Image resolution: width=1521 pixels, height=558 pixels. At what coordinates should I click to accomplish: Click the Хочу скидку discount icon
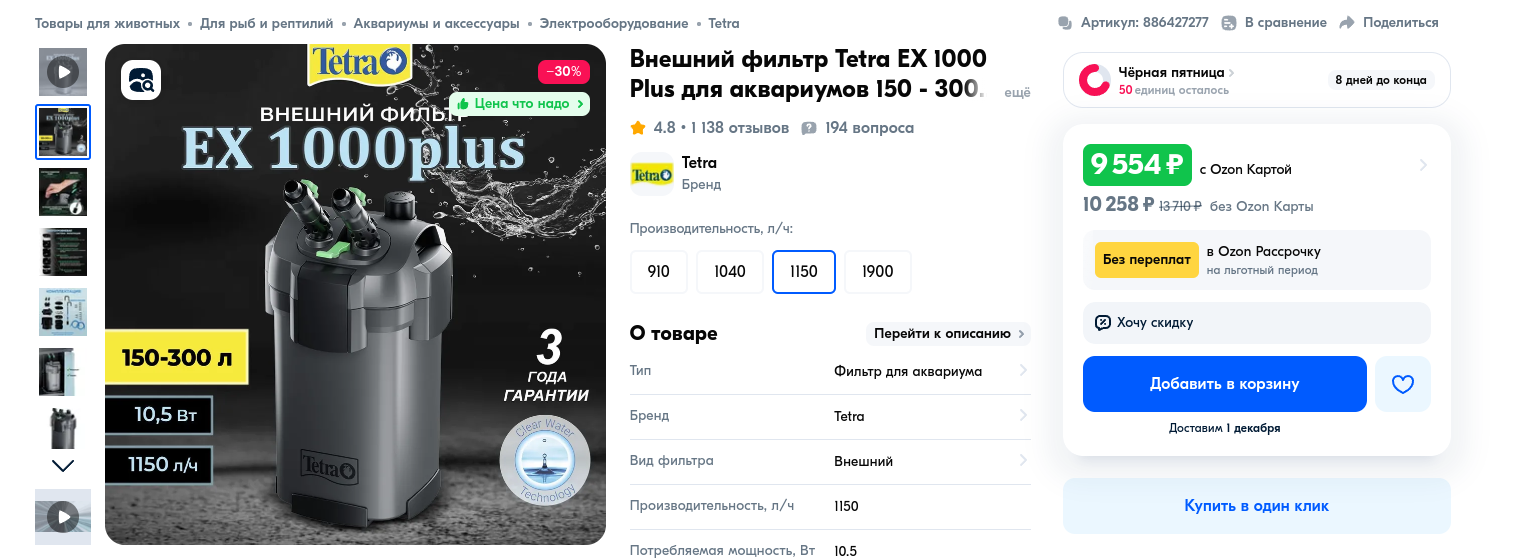coord(1103,323)
